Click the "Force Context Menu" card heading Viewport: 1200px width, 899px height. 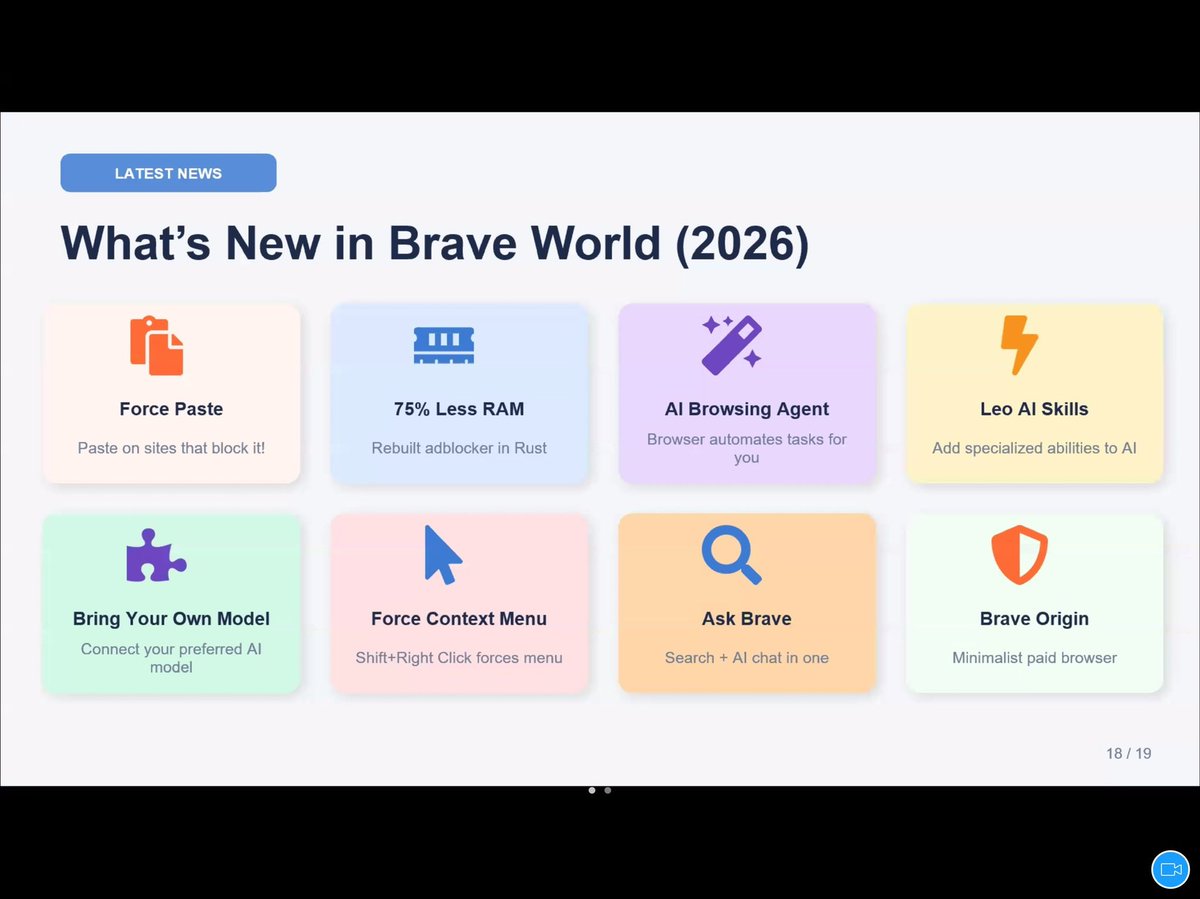click(459, 619)
